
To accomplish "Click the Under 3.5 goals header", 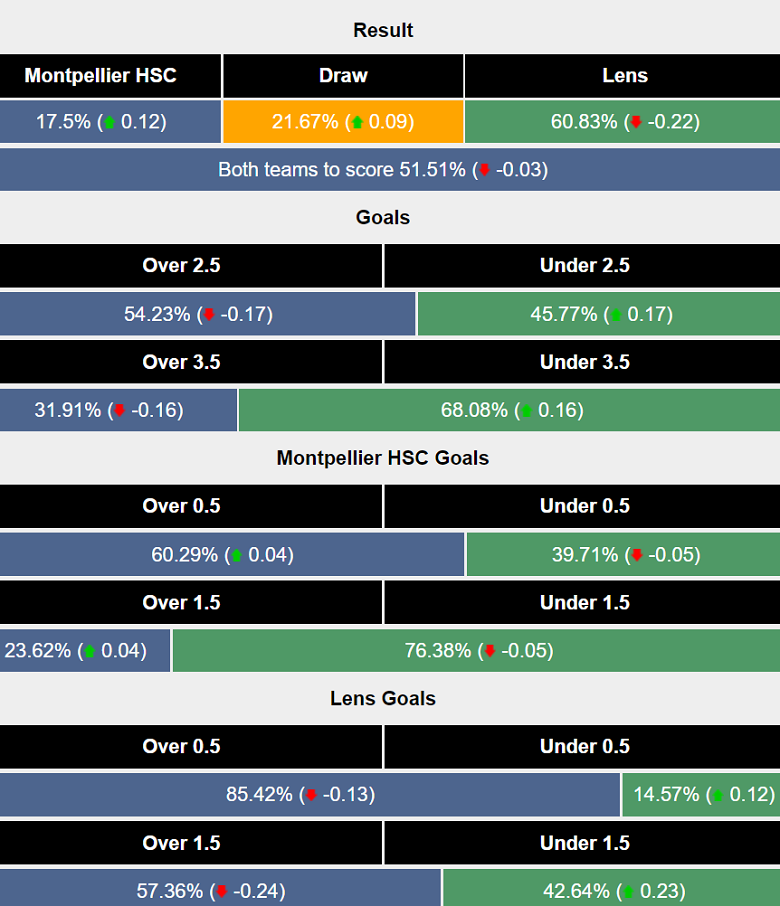I will 585,362.
